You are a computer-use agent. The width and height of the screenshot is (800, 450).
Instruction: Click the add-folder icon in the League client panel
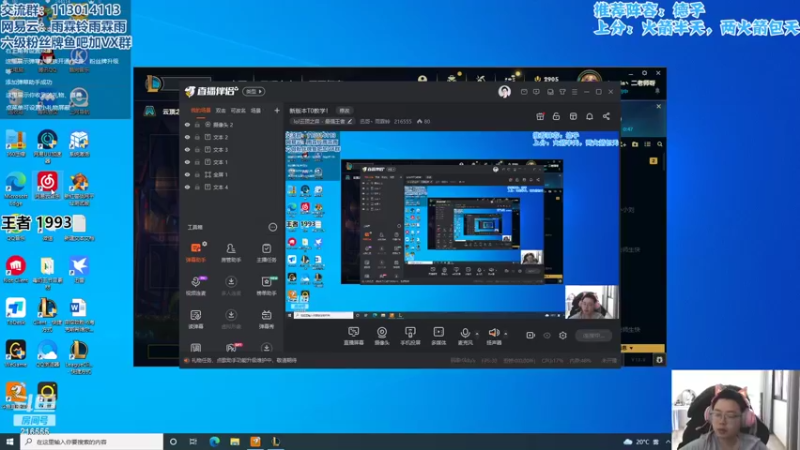click(x=635, y=144)
